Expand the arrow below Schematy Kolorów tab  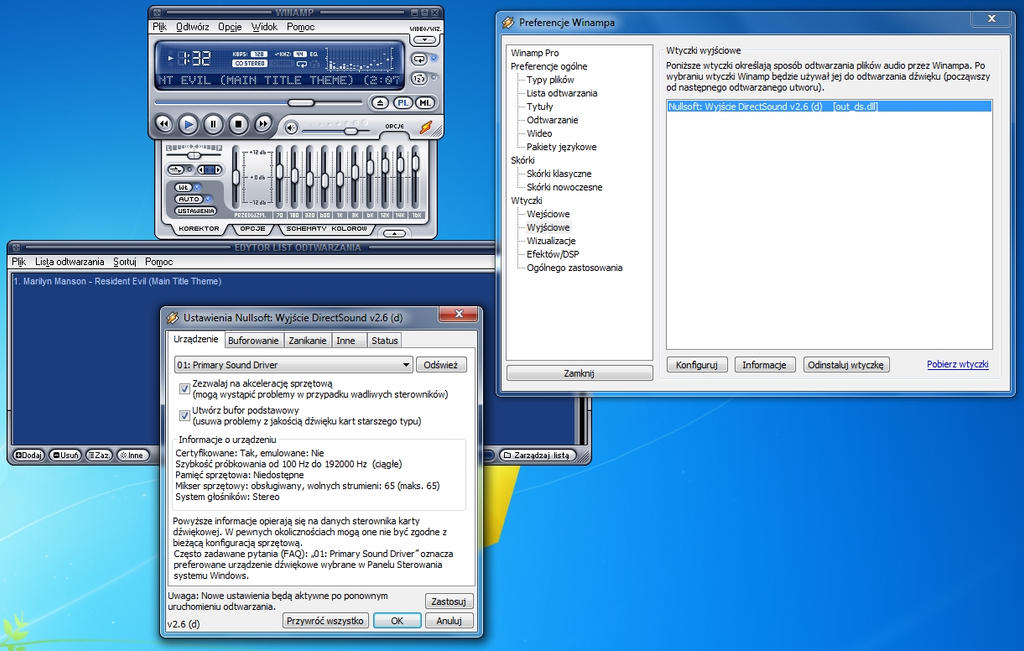(396, 234)
